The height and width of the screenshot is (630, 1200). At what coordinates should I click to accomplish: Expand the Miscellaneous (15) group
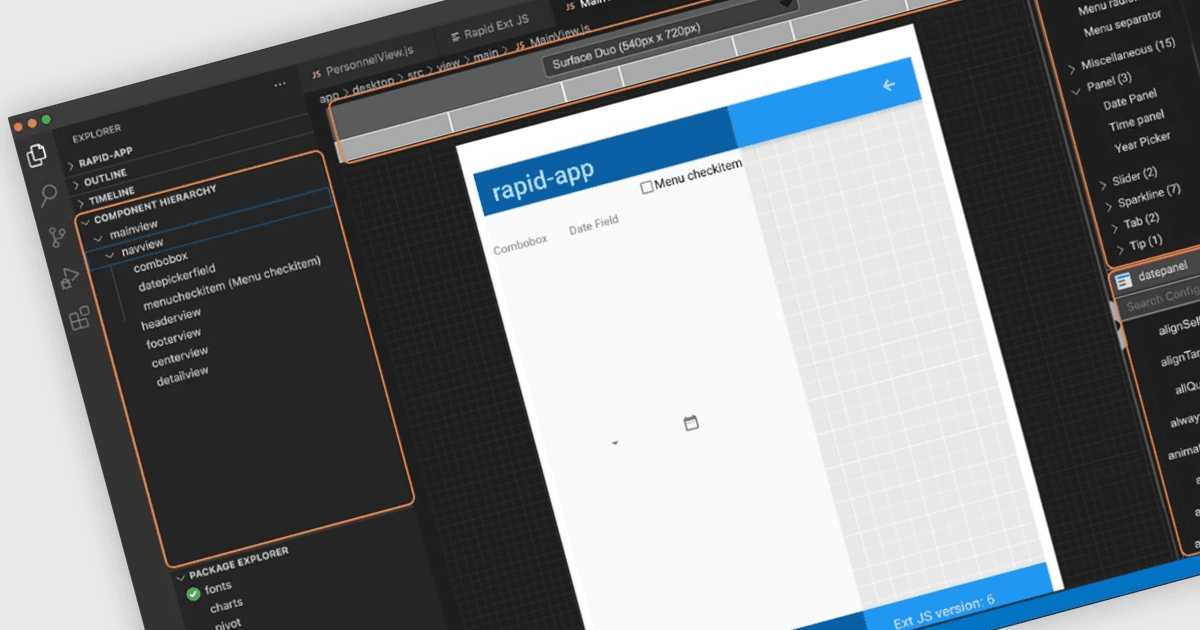(1072, 69)
